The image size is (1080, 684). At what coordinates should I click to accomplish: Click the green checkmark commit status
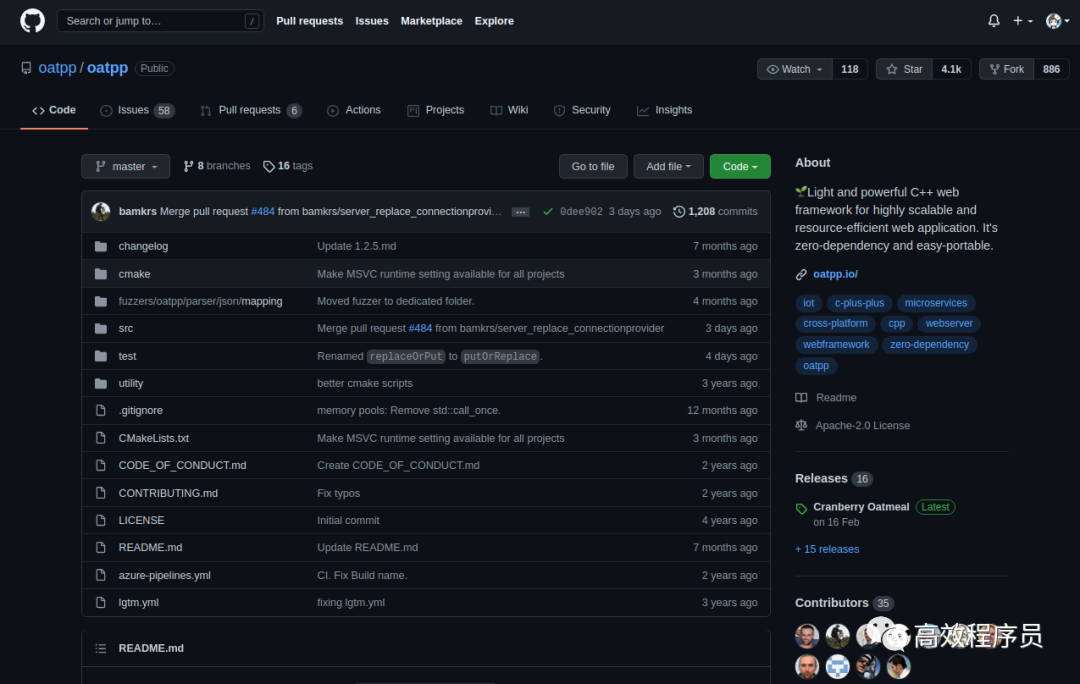click(548, 211)
